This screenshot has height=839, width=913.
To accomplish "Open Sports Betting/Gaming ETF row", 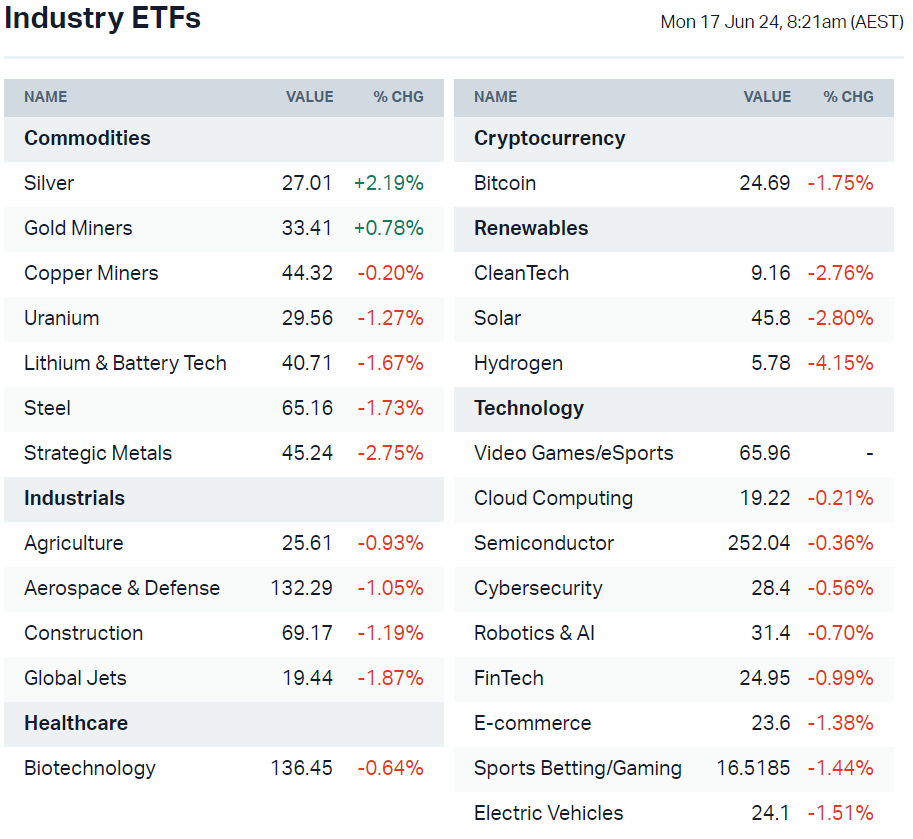I will coord(577,768).
